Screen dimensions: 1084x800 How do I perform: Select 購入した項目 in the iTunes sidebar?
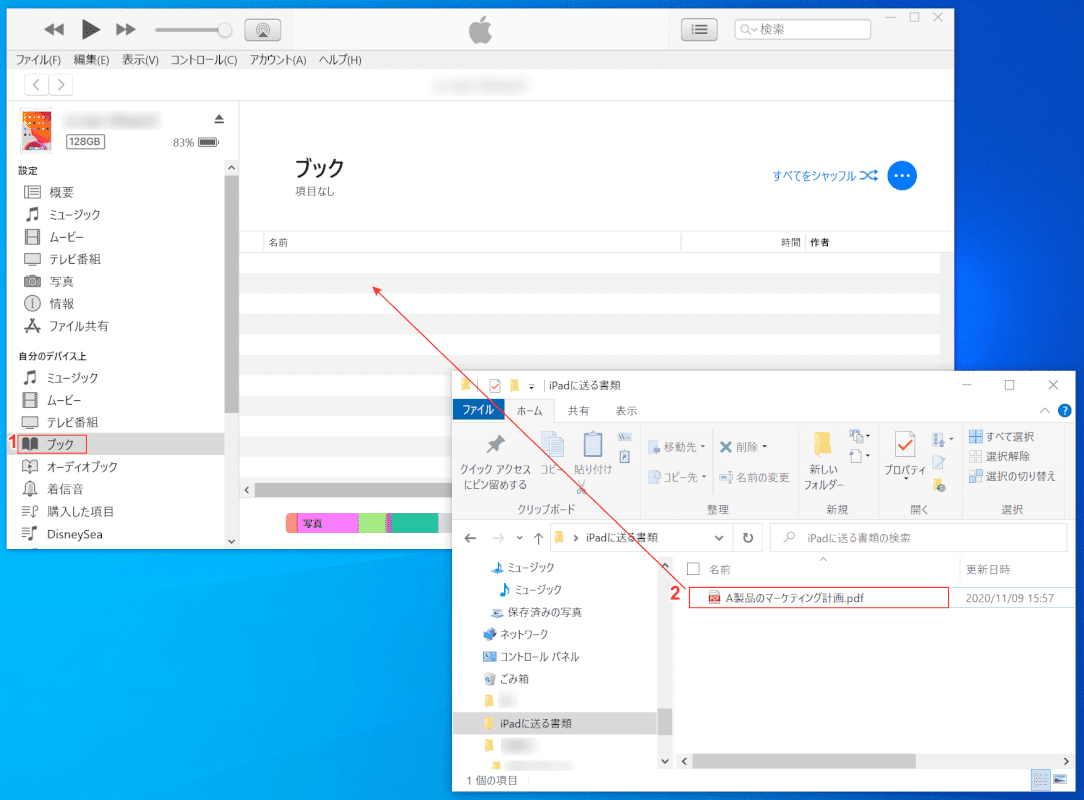[80, 511]
